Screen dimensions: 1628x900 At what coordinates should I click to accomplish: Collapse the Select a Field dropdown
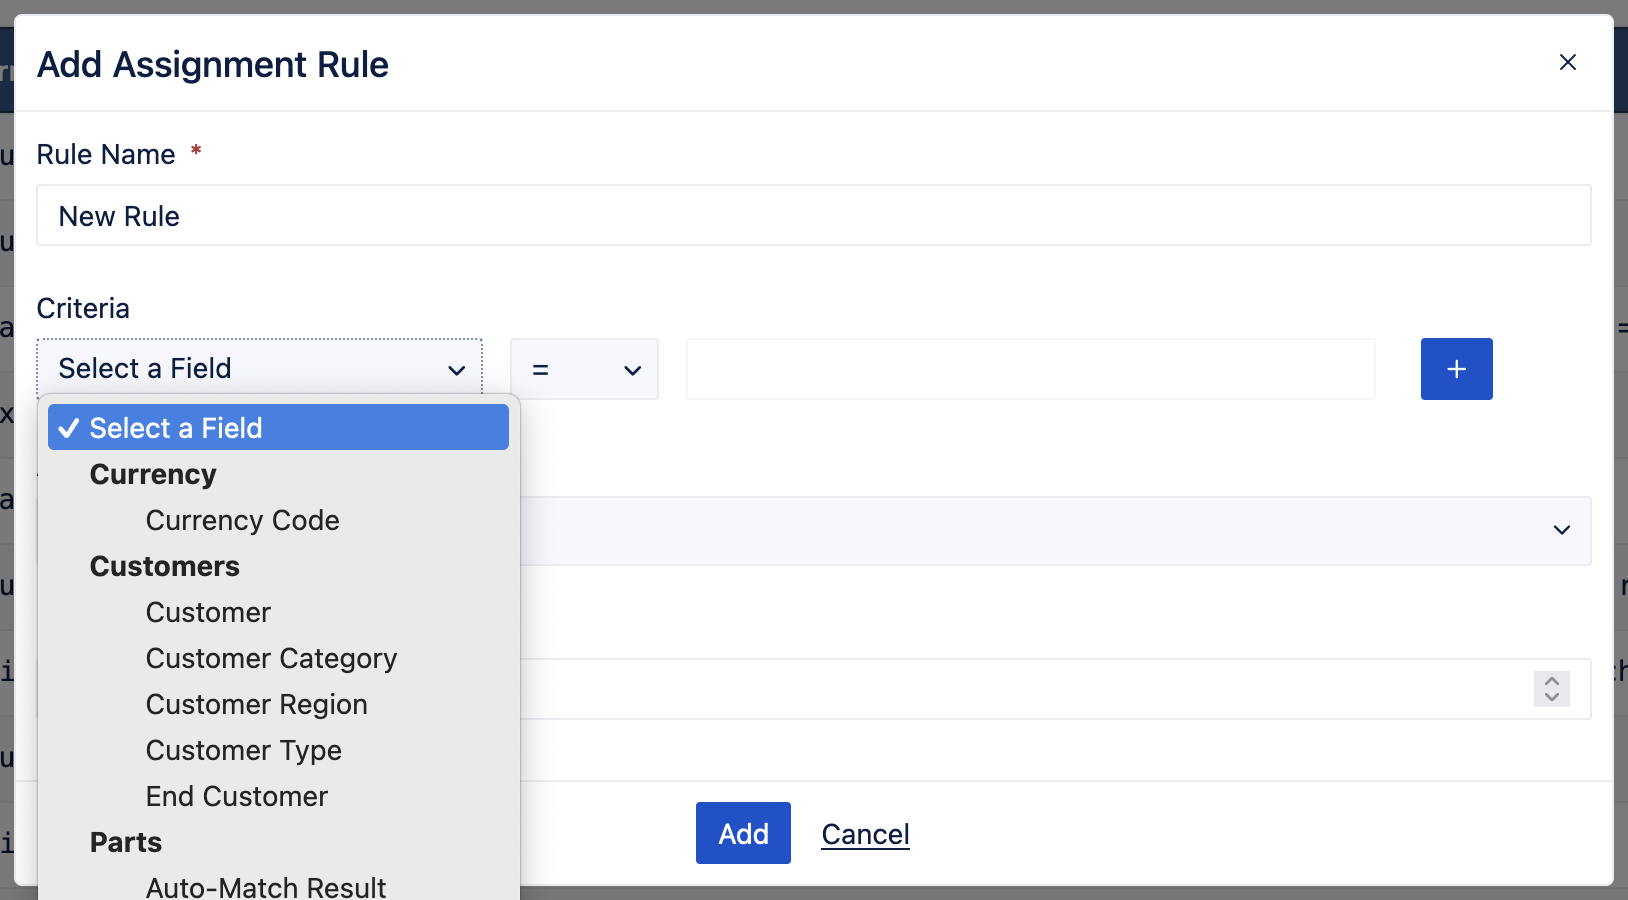pyautogui.click(x=260, y=369)
